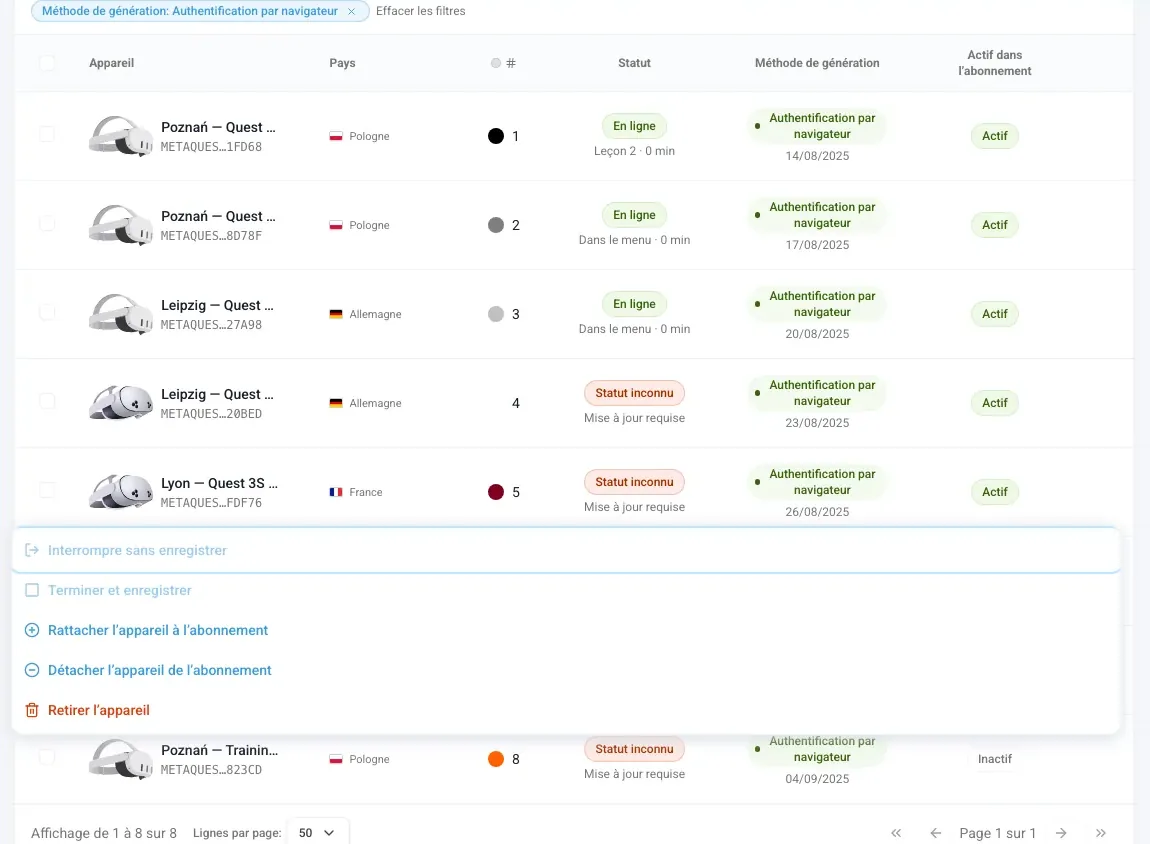Toggle the select-all checkbox in the table header
Screen dimensions: 1150x844
[x=47, y=63]
